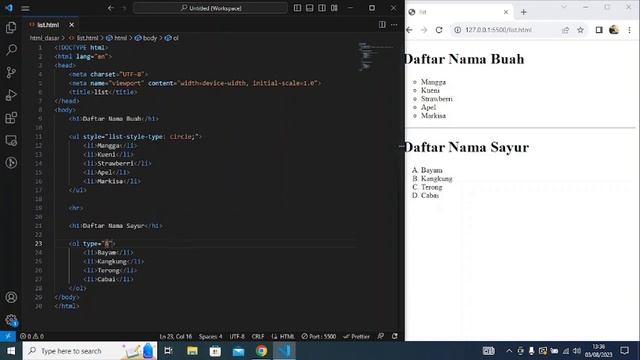
Task: Open the Windows Action Center notifications
Action: 624,351
